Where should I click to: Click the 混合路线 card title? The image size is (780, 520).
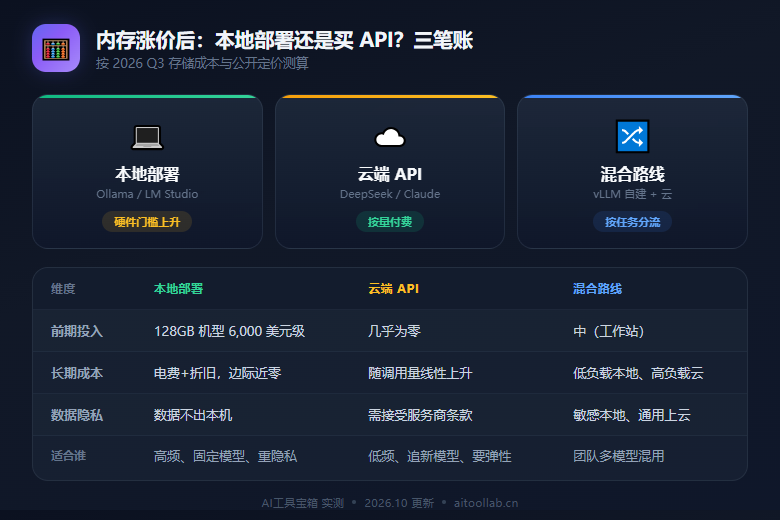tap(632, 174)
